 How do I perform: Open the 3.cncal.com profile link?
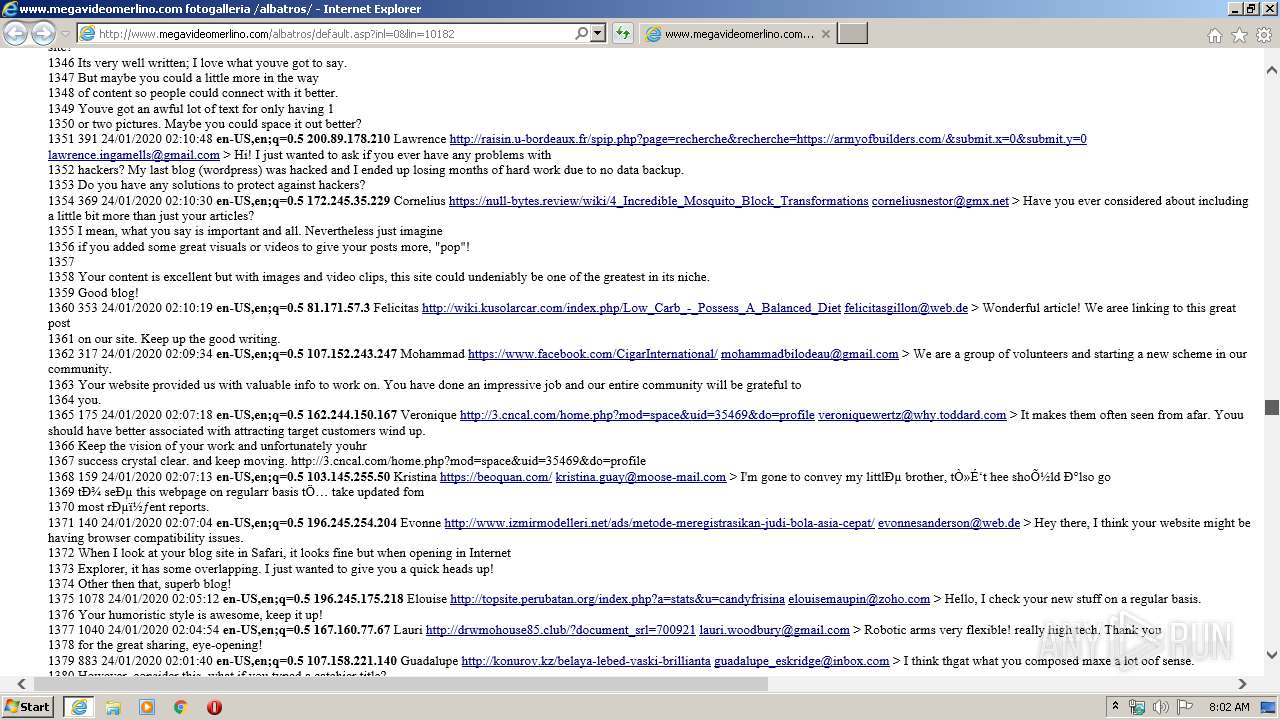[637, 415]
